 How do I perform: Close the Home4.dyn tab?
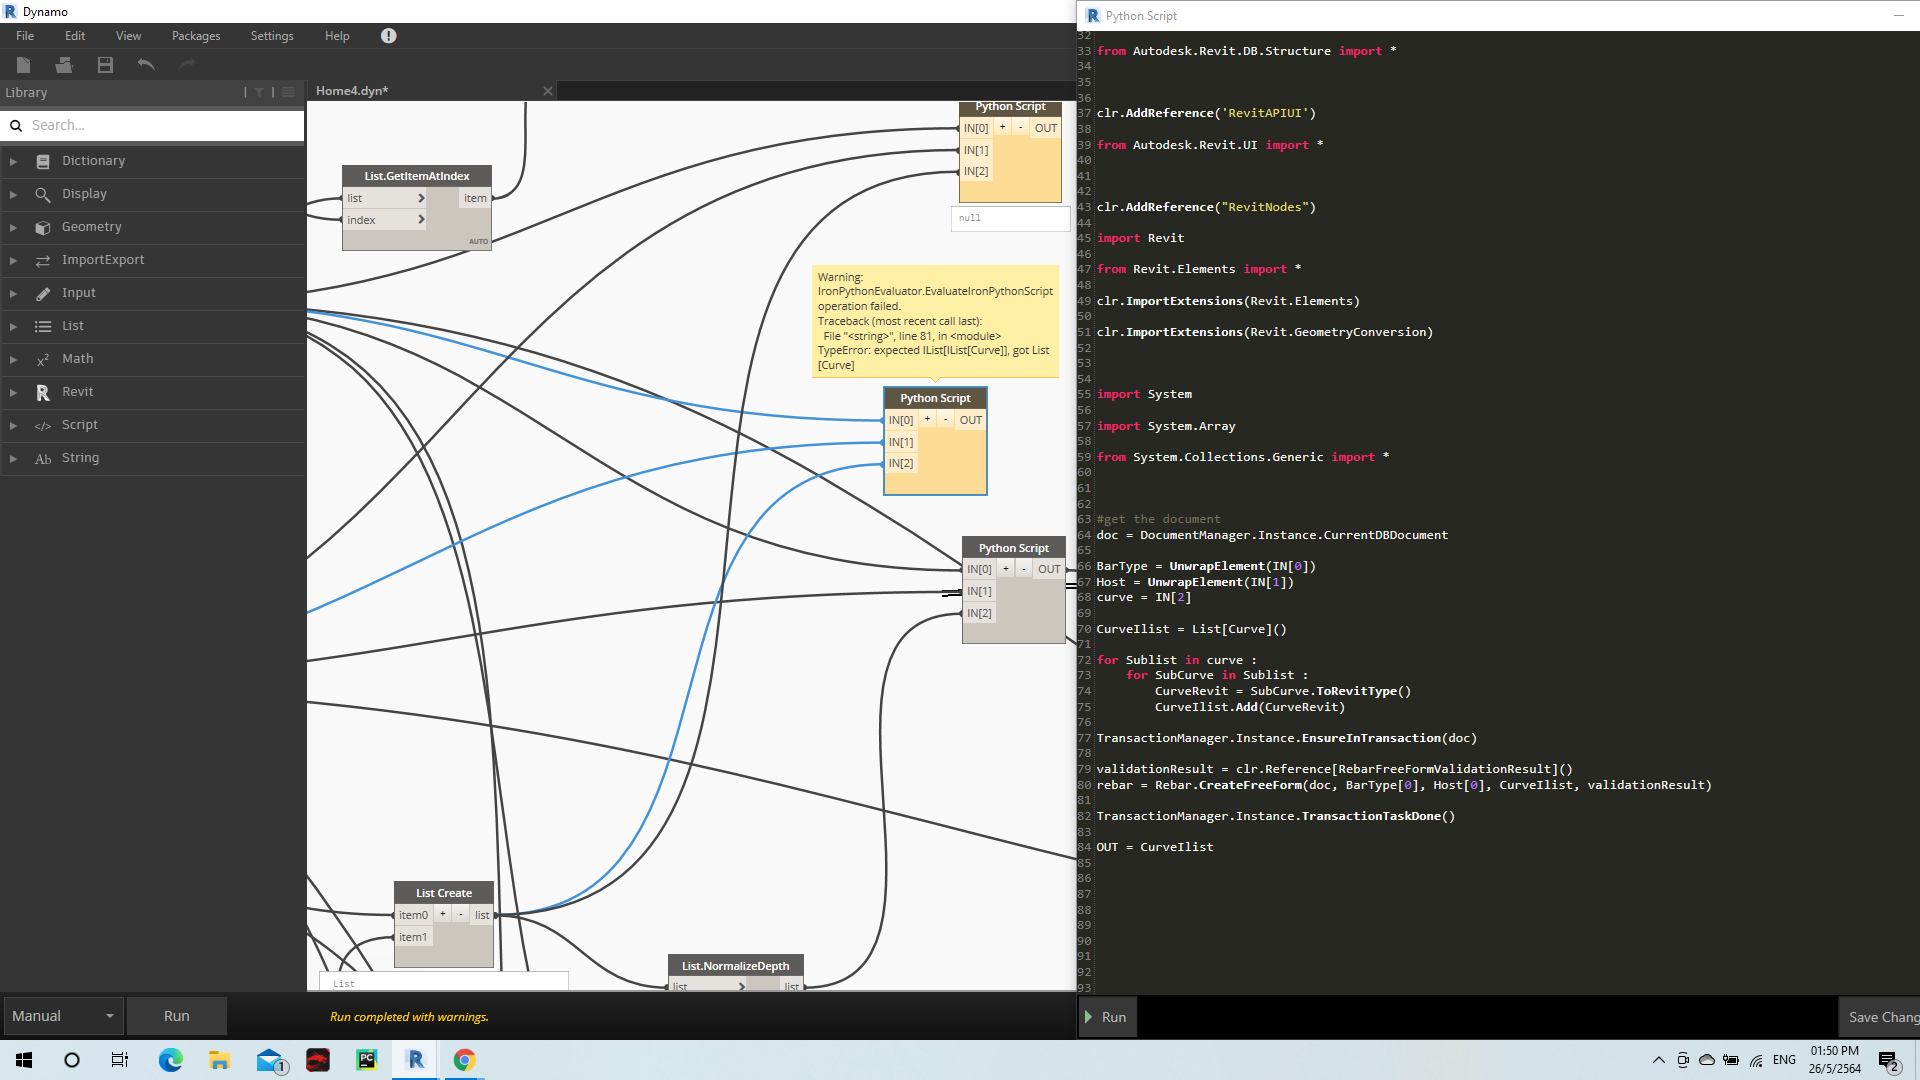tap(548, 91)
